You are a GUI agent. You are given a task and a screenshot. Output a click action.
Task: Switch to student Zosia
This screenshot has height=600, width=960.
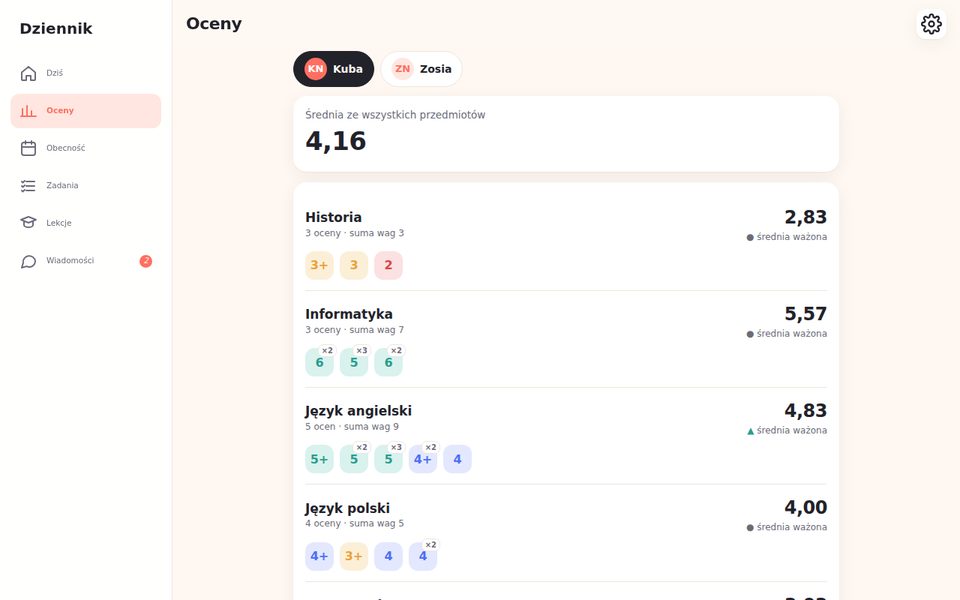point(421,69)
